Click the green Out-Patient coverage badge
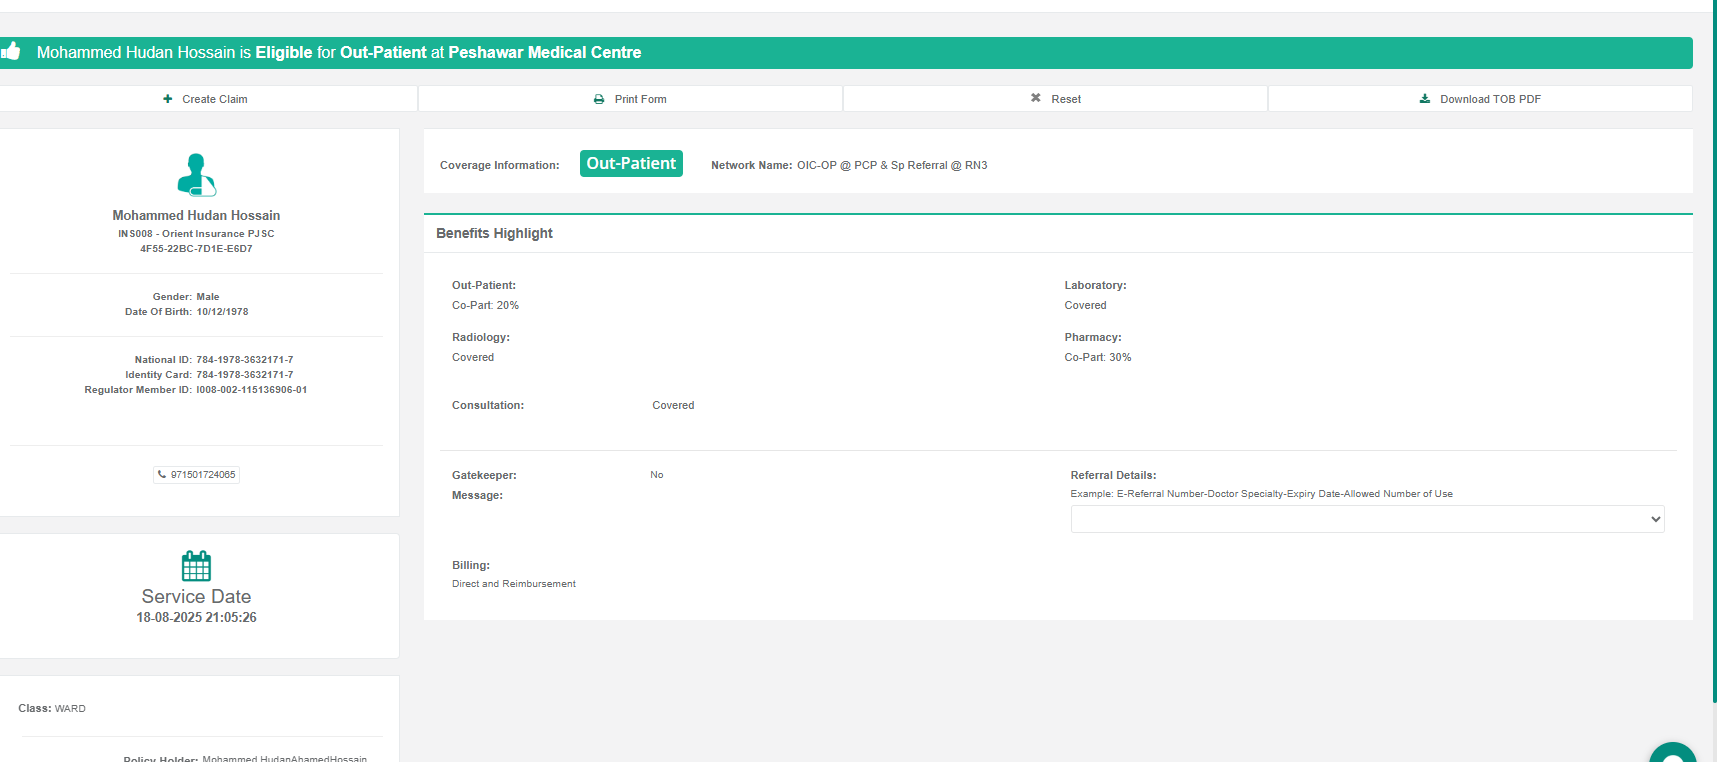Screen dimensions: 1717x762 click(631, 164)
